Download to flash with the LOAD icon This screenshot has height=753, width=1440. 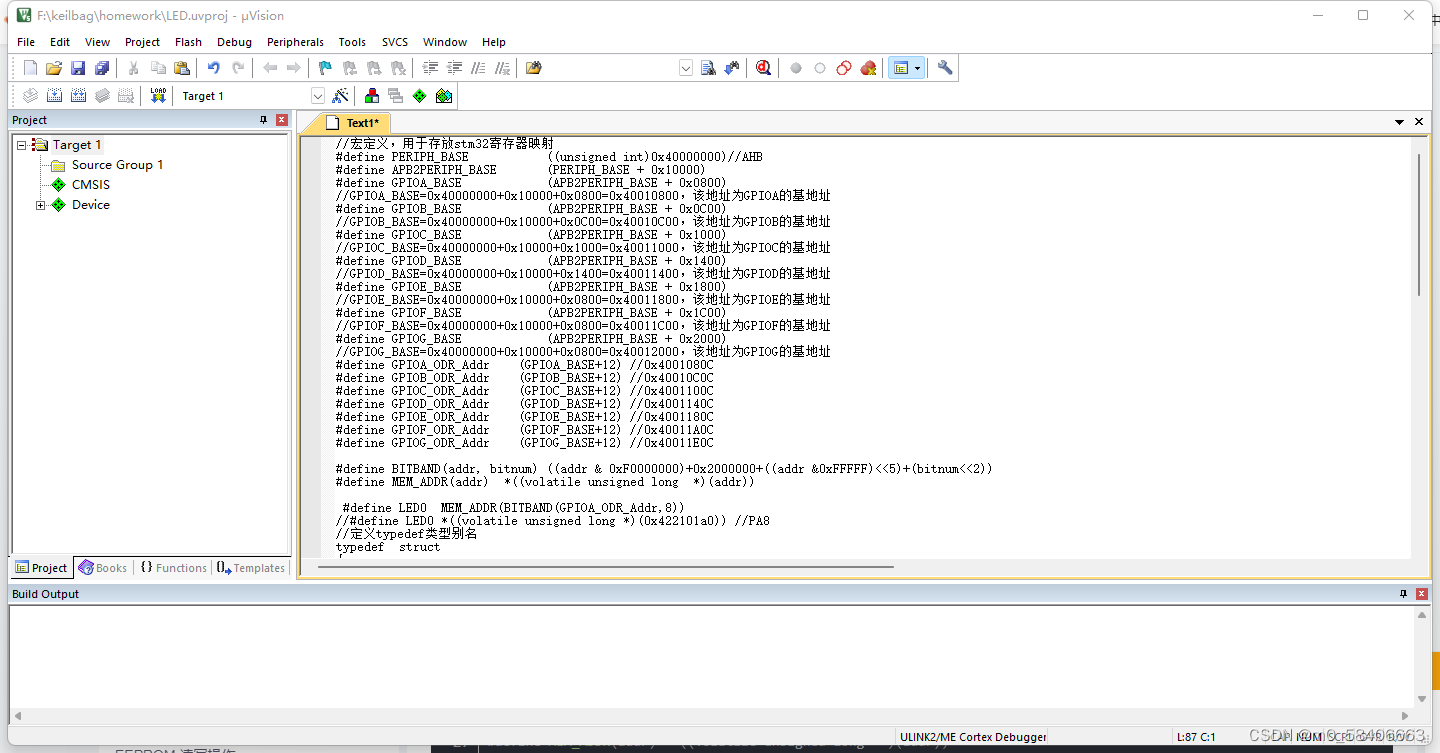pos(158,96)
